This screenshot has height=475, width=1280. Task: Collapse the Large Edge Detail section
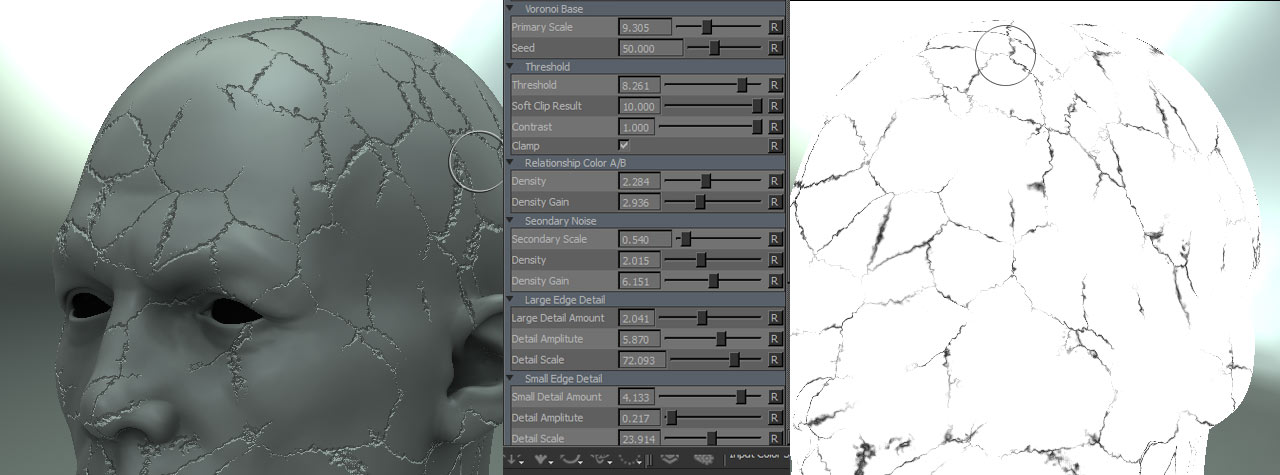pos(511,299)
